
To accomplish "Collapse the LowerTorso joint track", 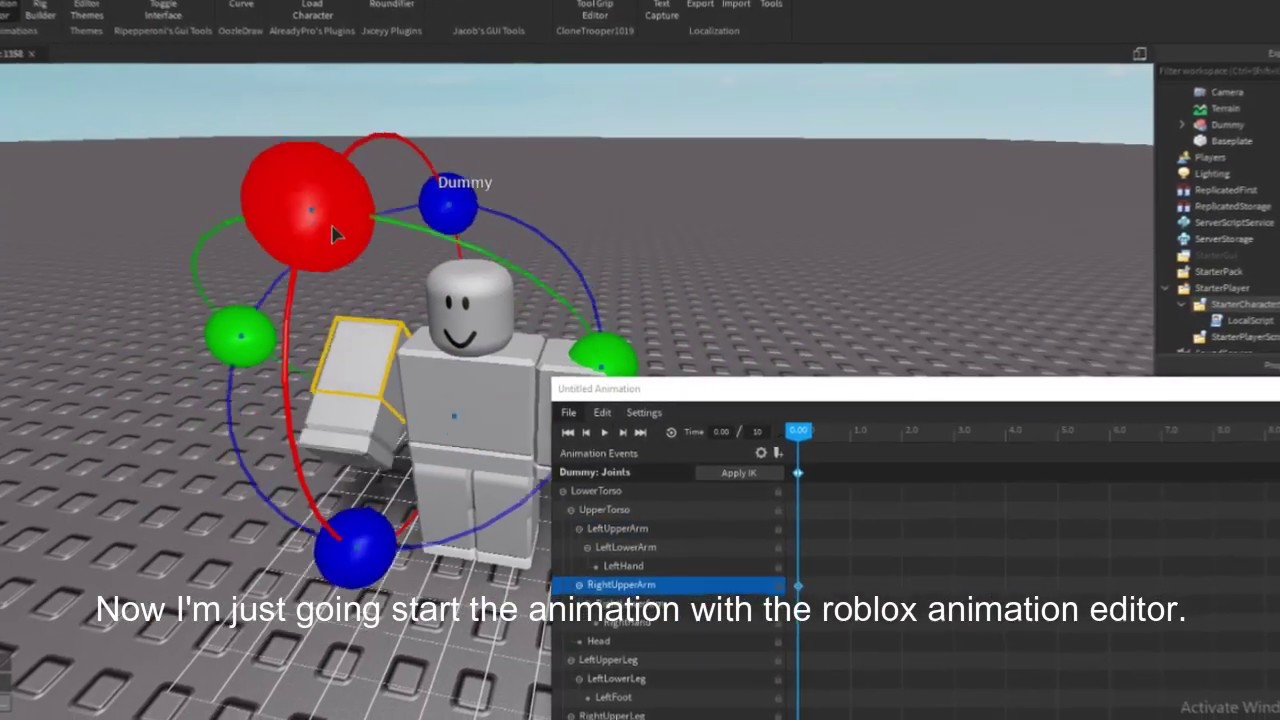I will coord(563,491).
